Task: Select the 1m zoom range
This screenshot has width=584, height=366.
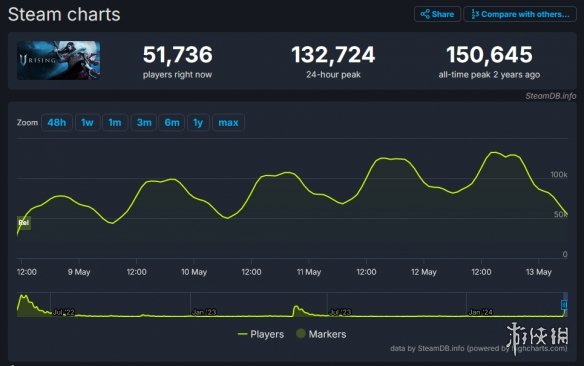Action: point(115,122)
